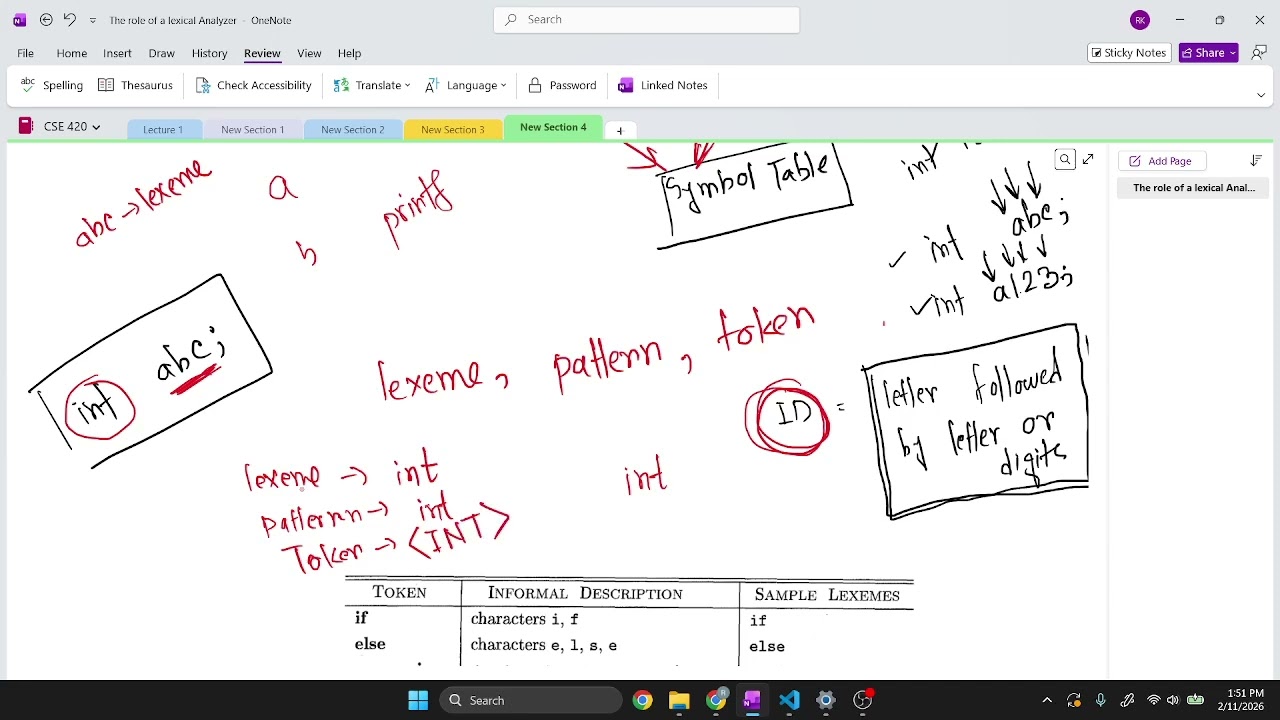Open File Explorer from the taskbar

pos(679,700)
